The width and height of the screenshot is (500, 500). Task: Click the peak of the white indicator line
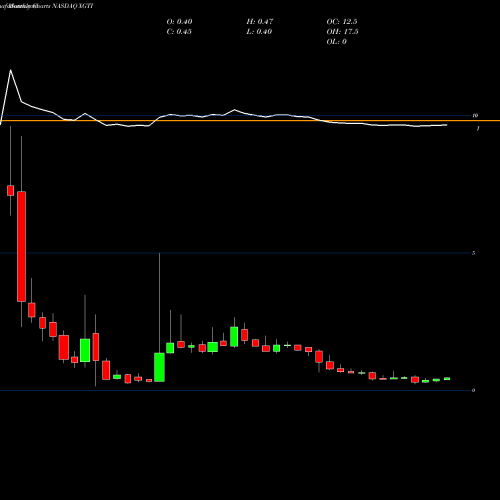(x=11, y=70)
